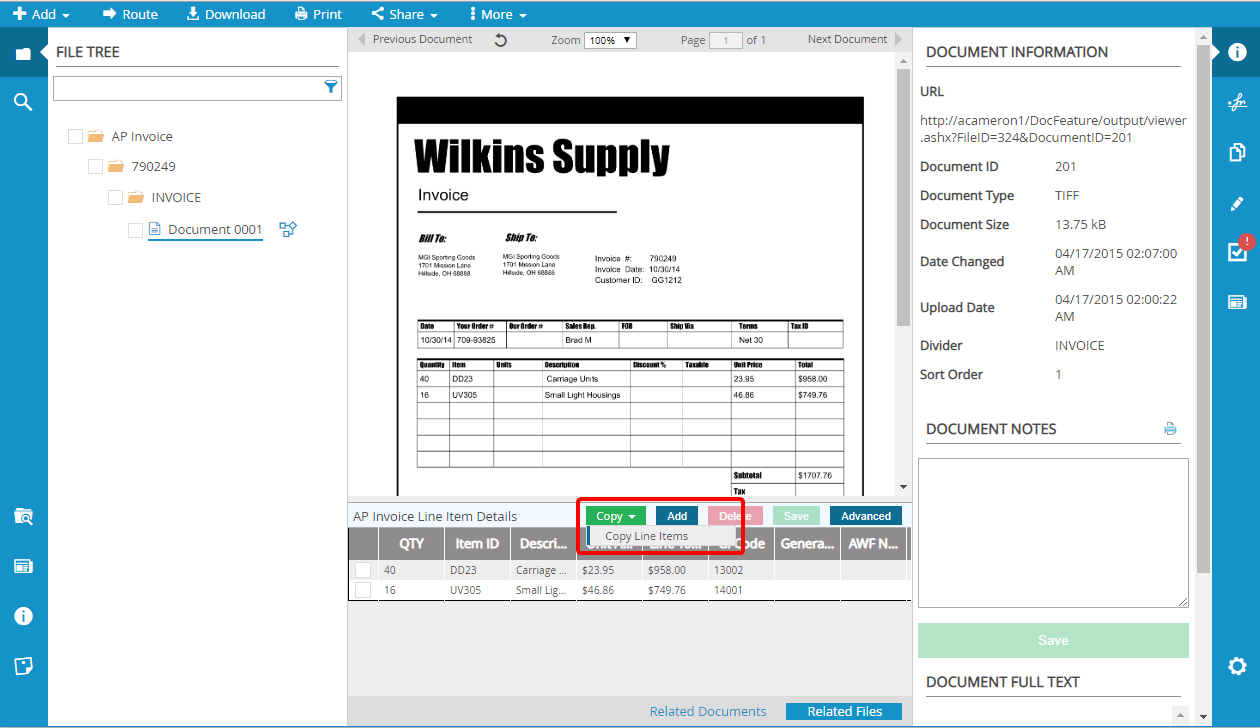The width and height of the screenshot is (1260, 728).
Task: Open the signature icon in right sidebar
Action: coord(1237,102)
